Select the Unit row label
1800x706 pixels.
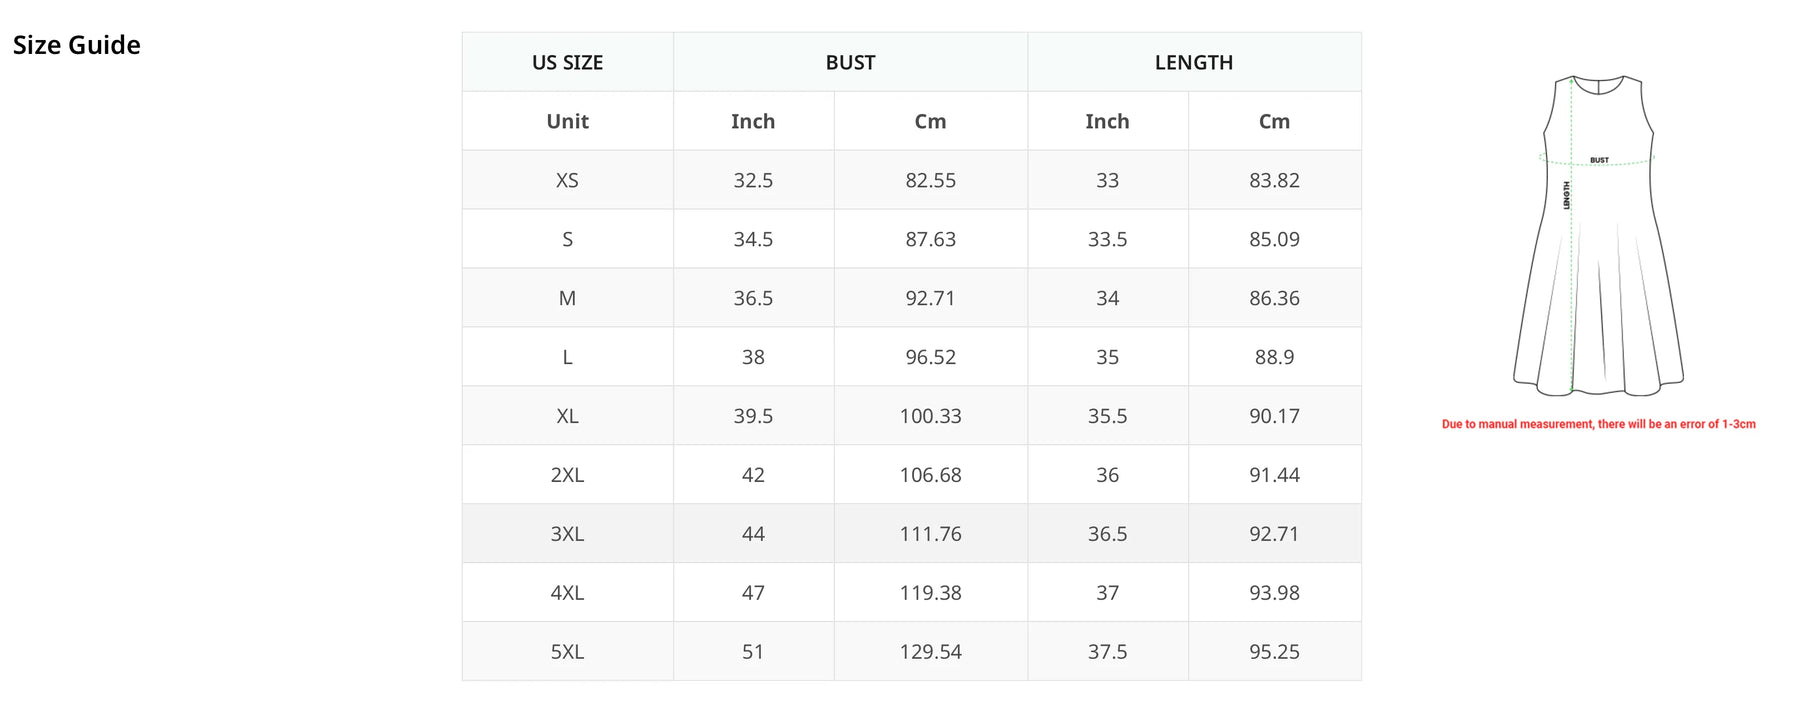567,121
